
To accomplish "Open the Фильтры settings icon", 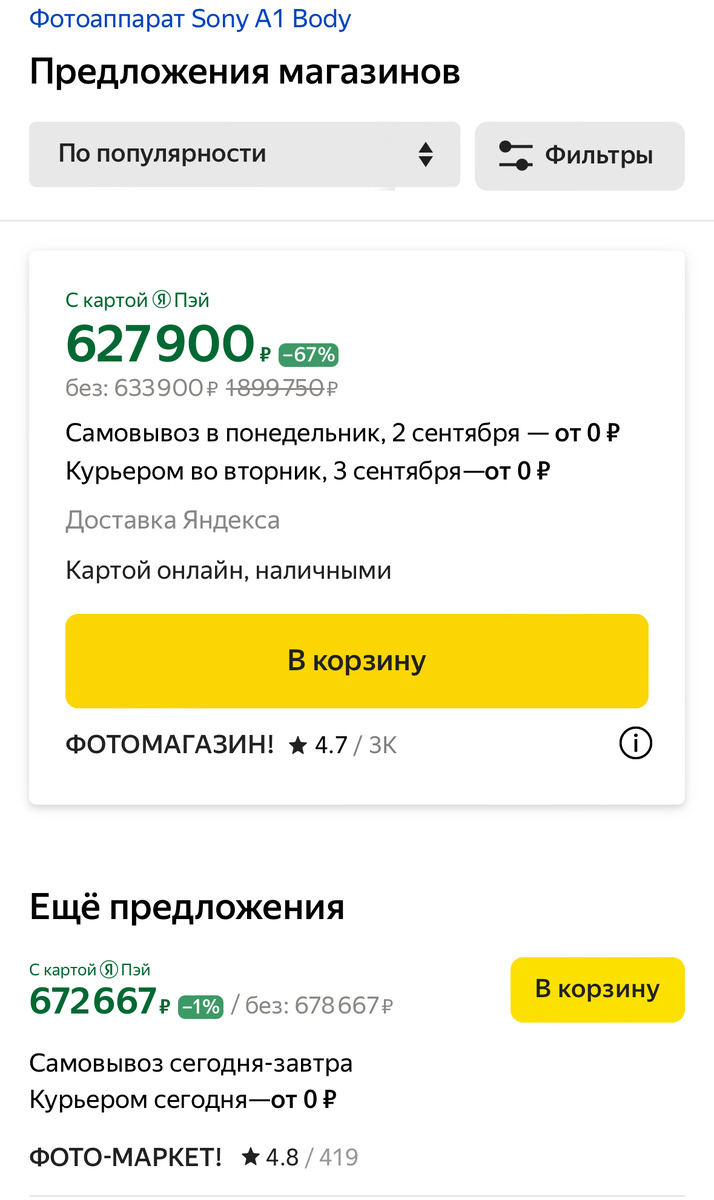I will [516, 155].
